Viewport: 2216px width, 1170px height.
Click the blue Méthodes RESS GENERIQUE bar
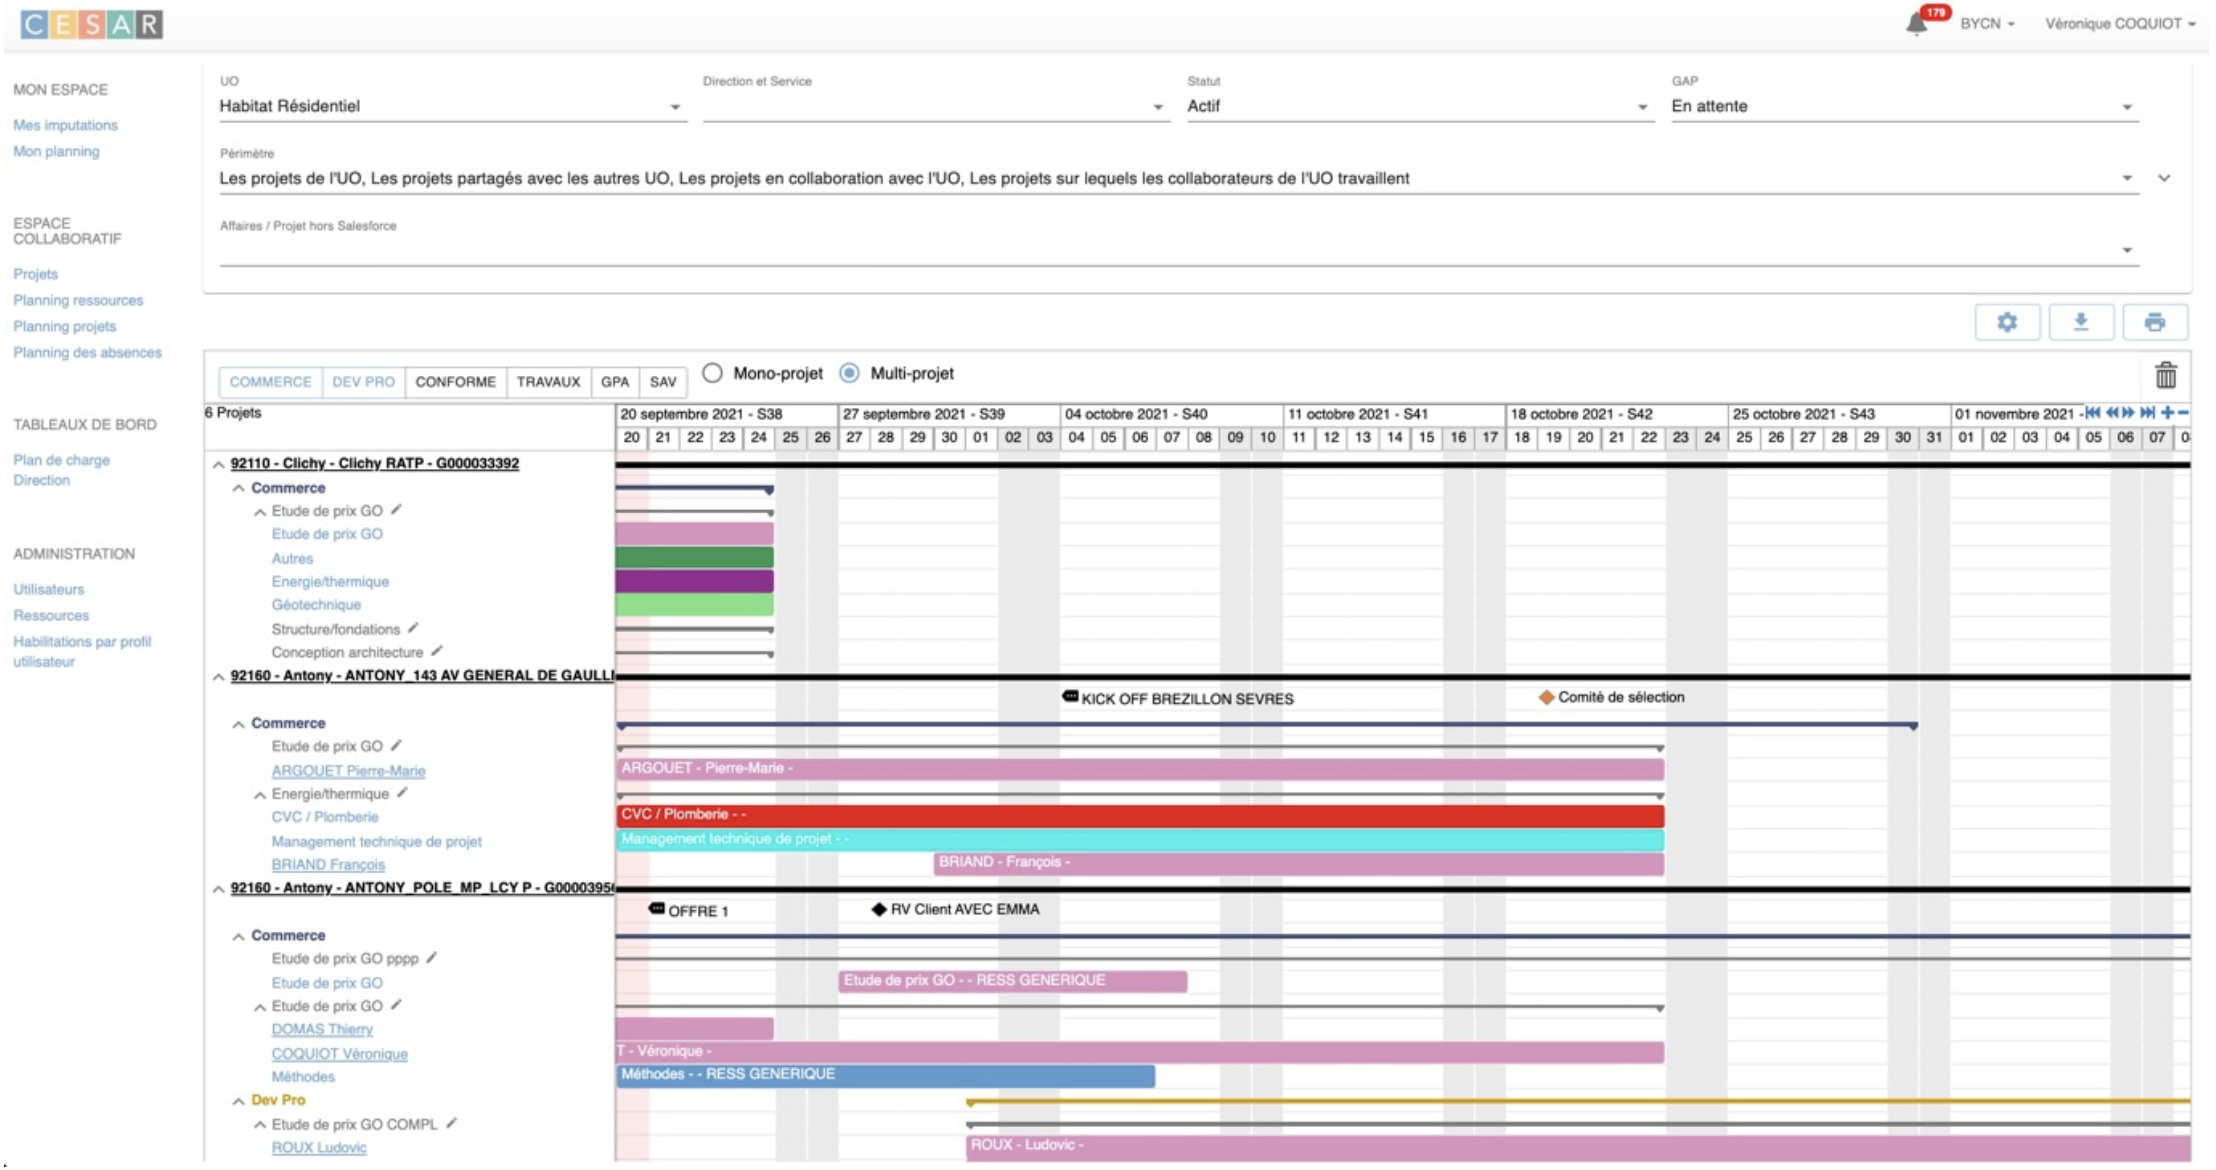[885, 1075]
